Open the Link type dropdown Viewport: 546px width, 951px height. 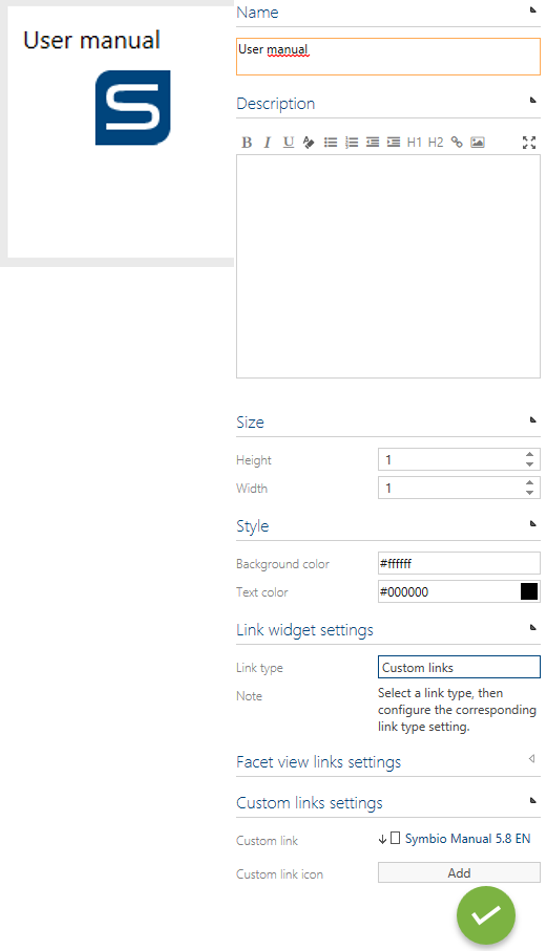[459, 667]
